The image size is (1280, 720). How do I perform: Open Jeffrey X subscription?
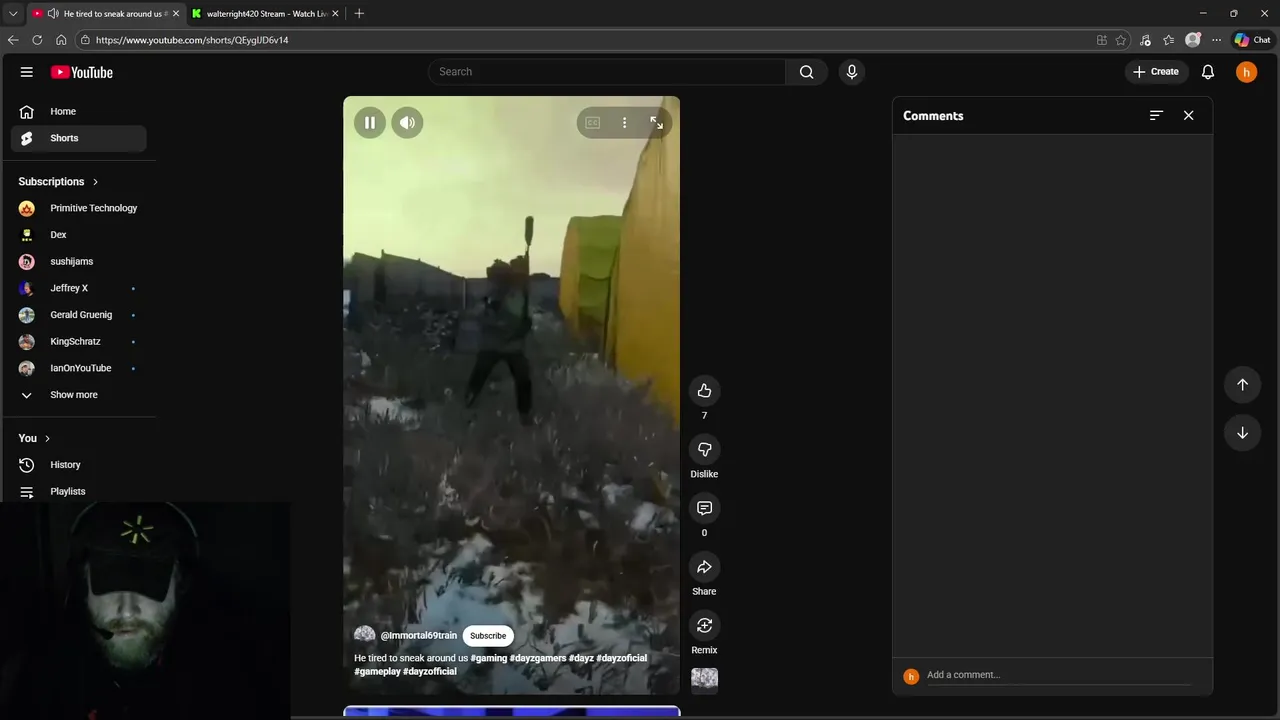(78, 288)
